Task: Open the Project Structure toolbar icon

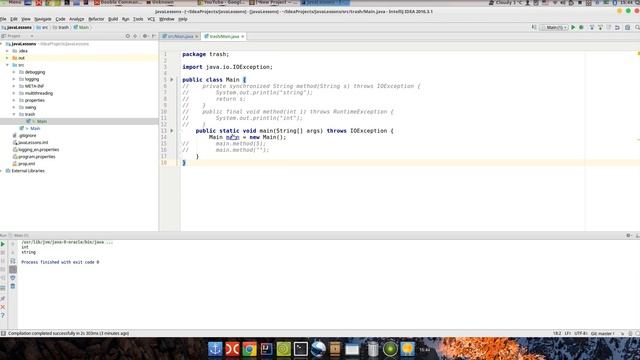Action: tap(627, 27)
